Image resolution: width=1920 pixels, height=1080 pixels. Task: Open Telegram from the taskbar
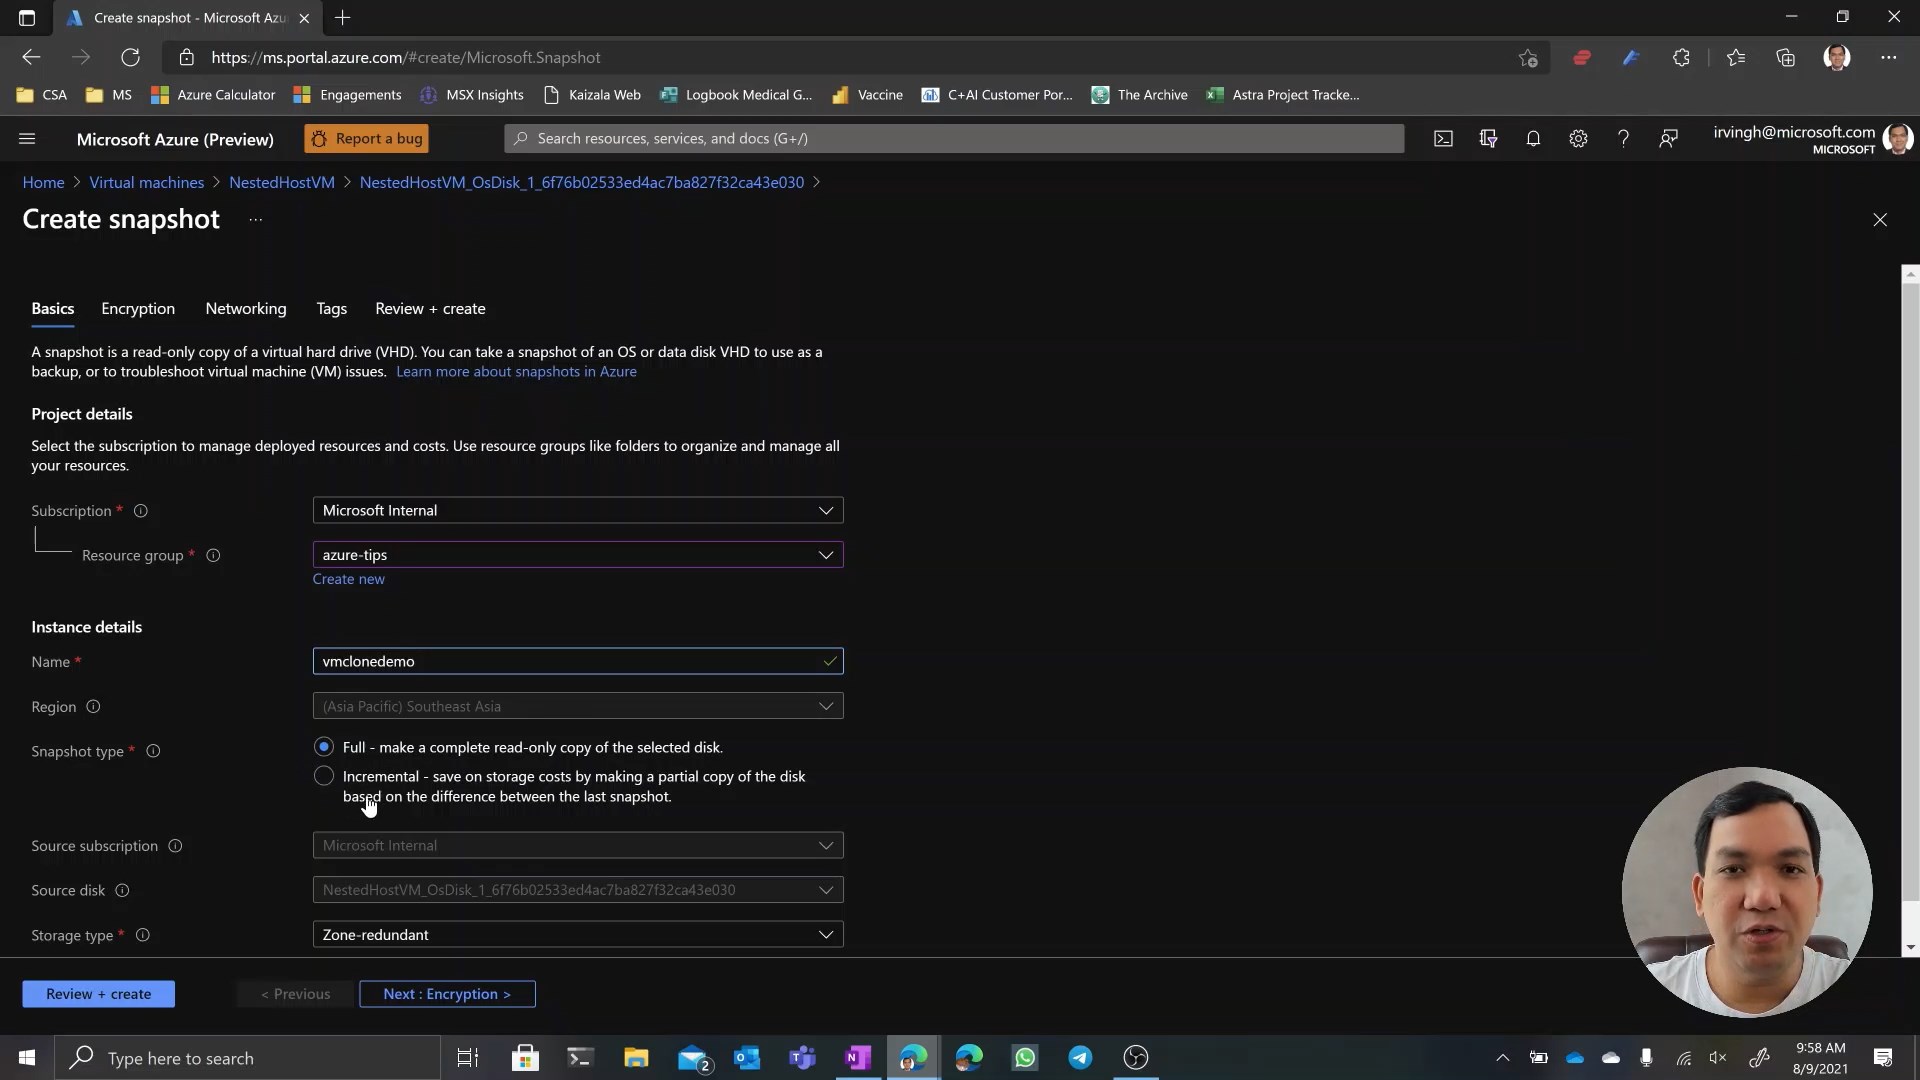(x=1080, y=1058)
